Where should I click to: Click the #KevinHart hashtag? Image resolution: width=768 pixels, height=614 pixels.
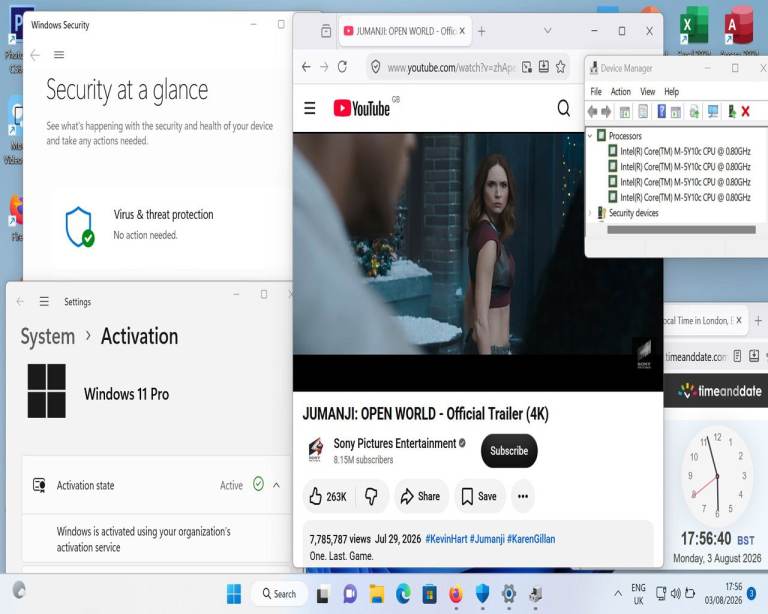pos(446,539)
